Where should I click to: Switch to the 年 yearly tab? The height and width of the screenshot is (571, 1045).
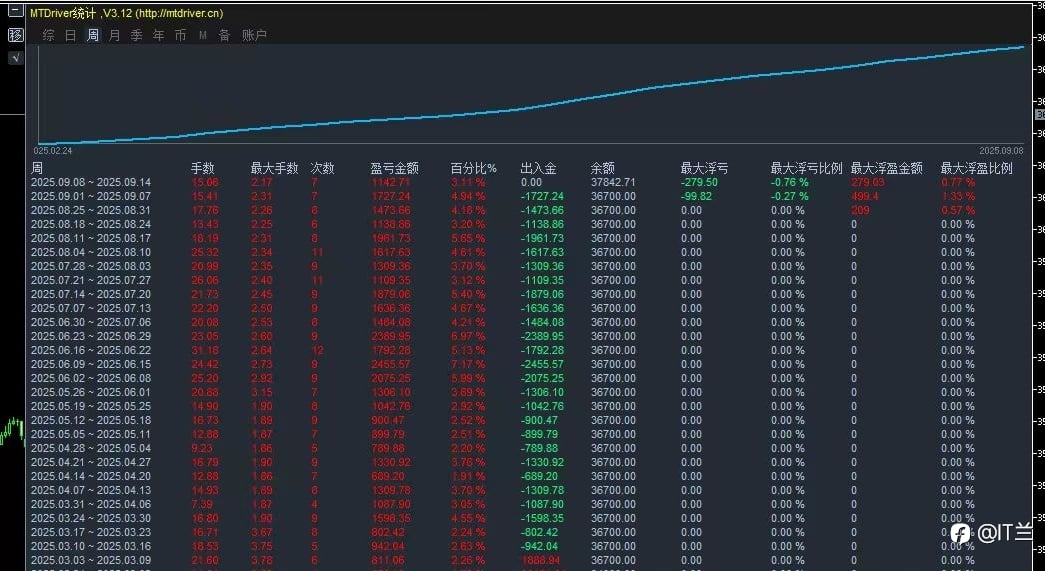(159, 35)
